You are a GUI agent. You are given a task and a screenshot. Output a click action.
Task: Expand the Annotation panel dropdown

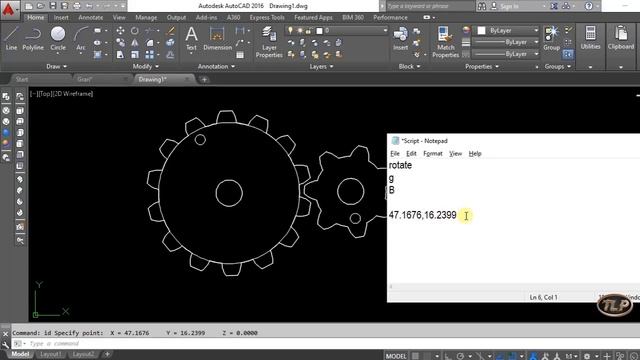click(x=216, y=66)
